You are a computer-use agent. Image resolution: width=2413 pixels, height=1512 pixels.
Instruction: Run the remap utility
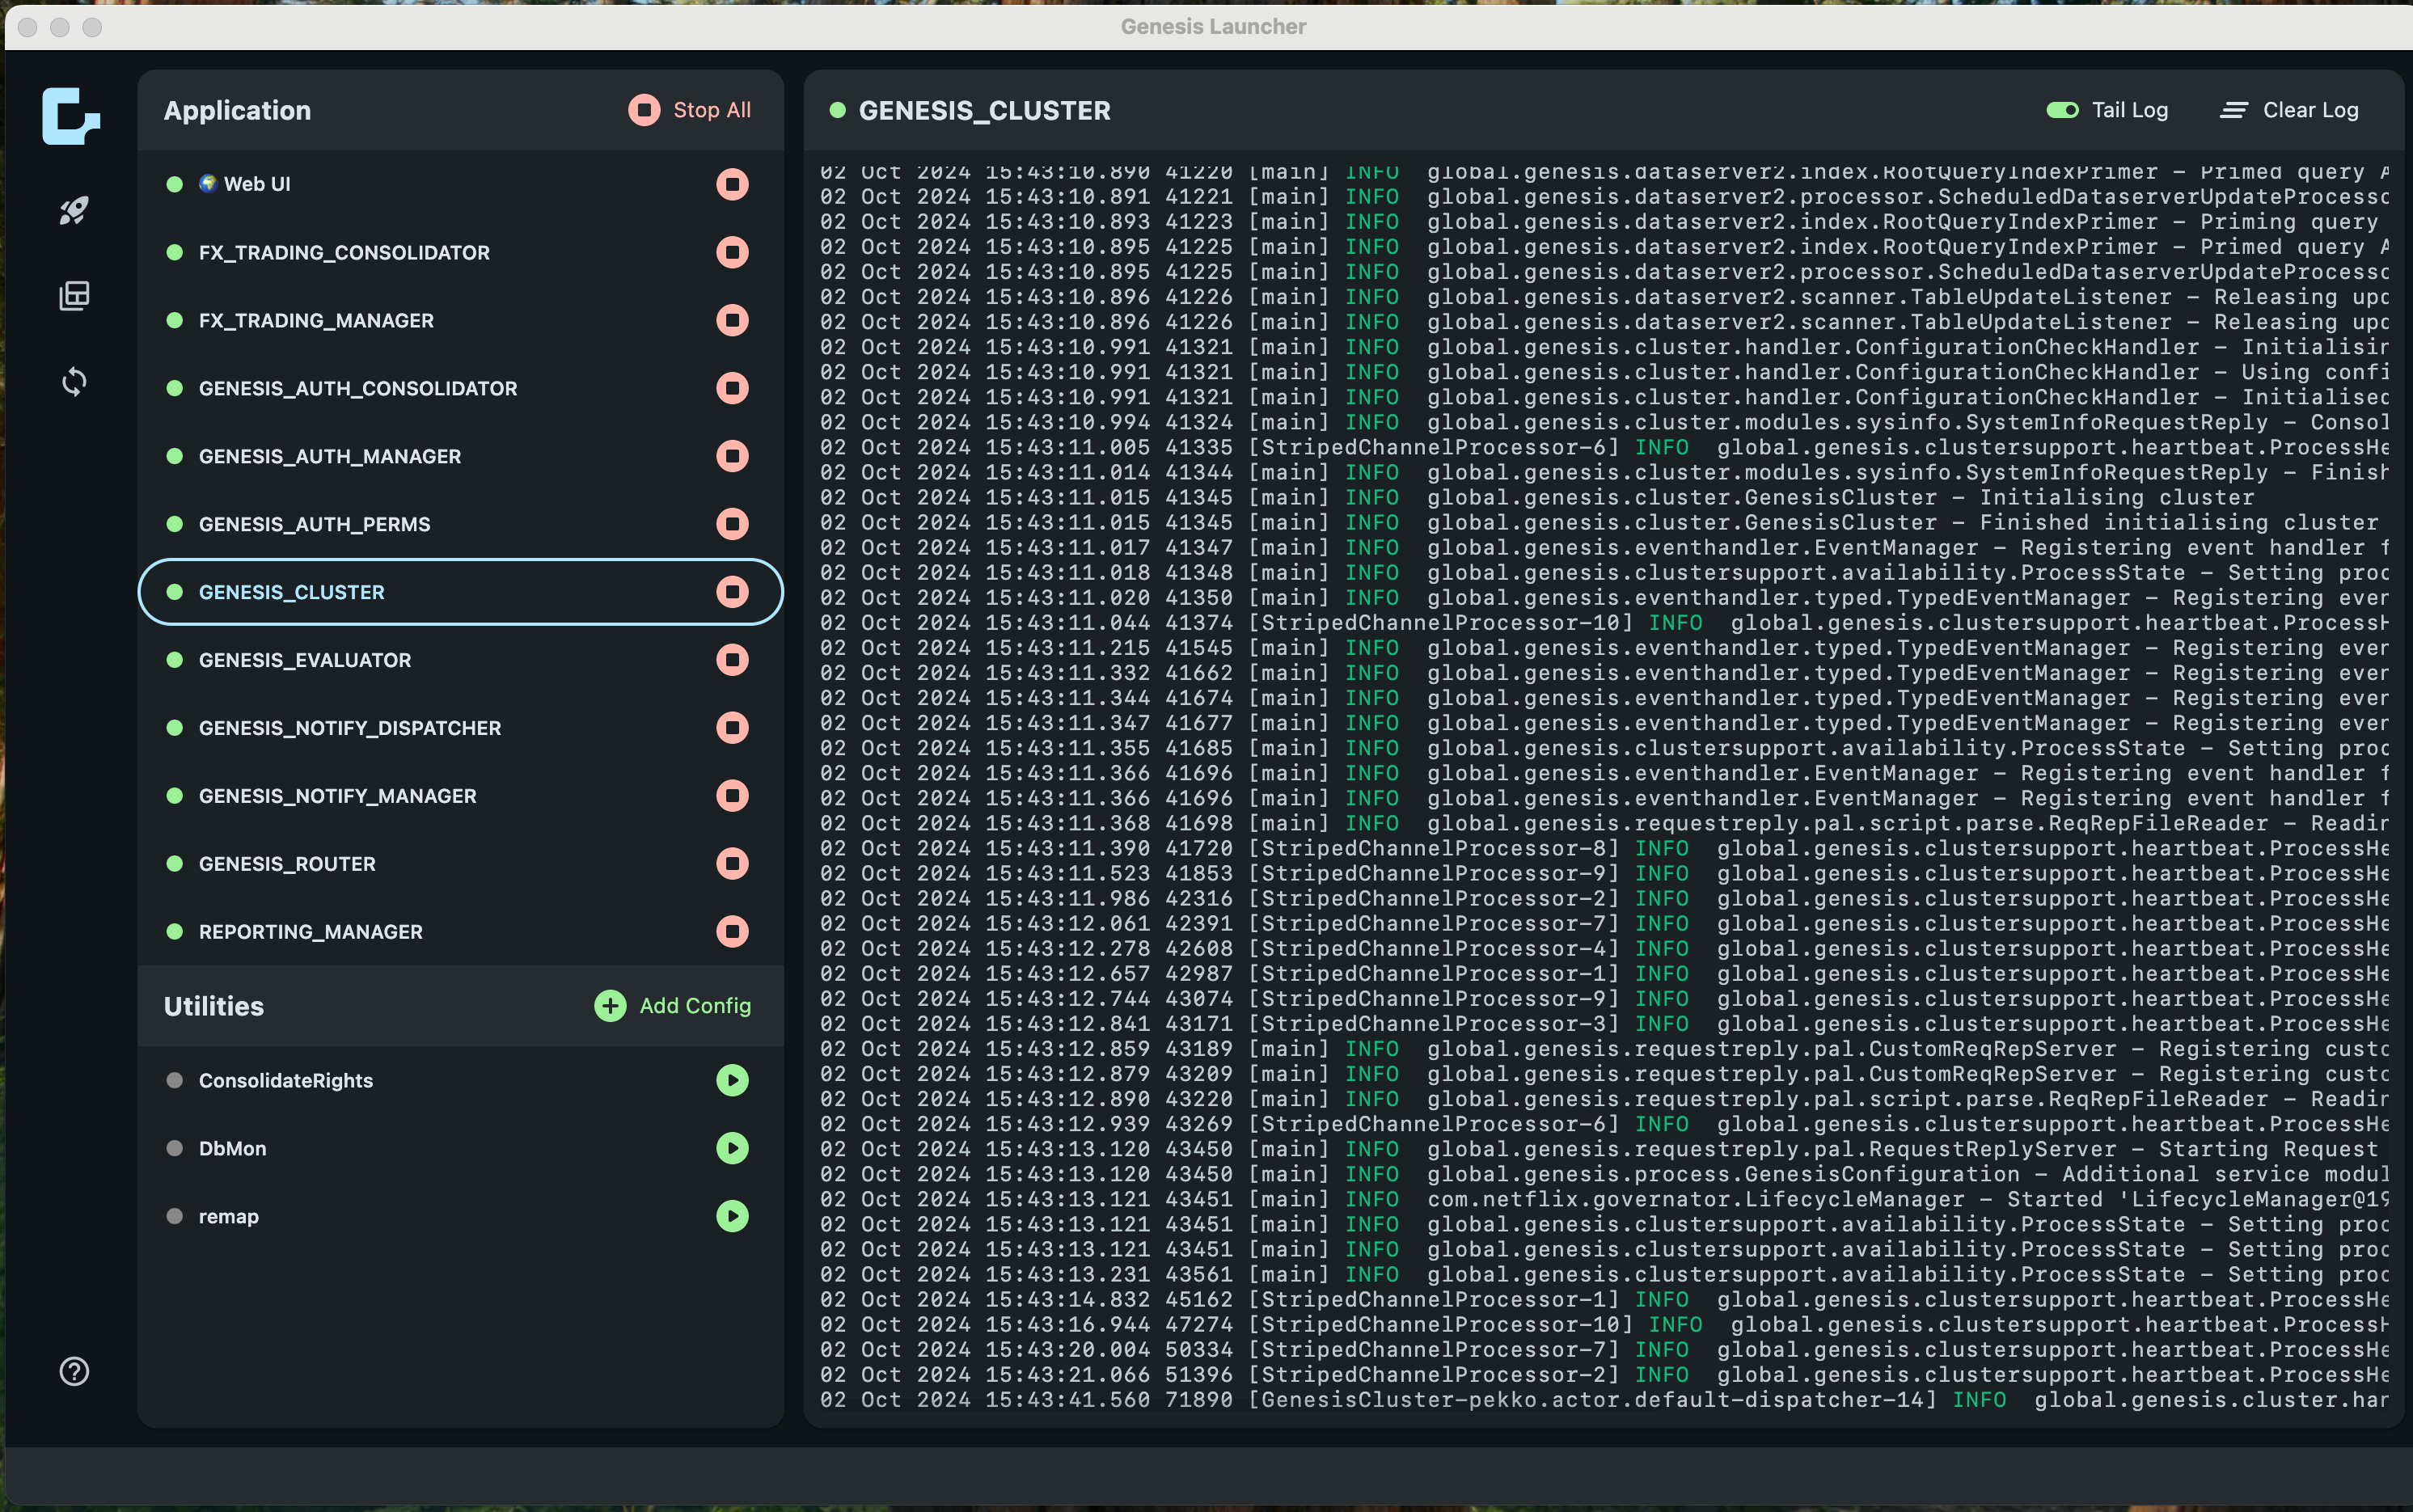(732, 1216)
